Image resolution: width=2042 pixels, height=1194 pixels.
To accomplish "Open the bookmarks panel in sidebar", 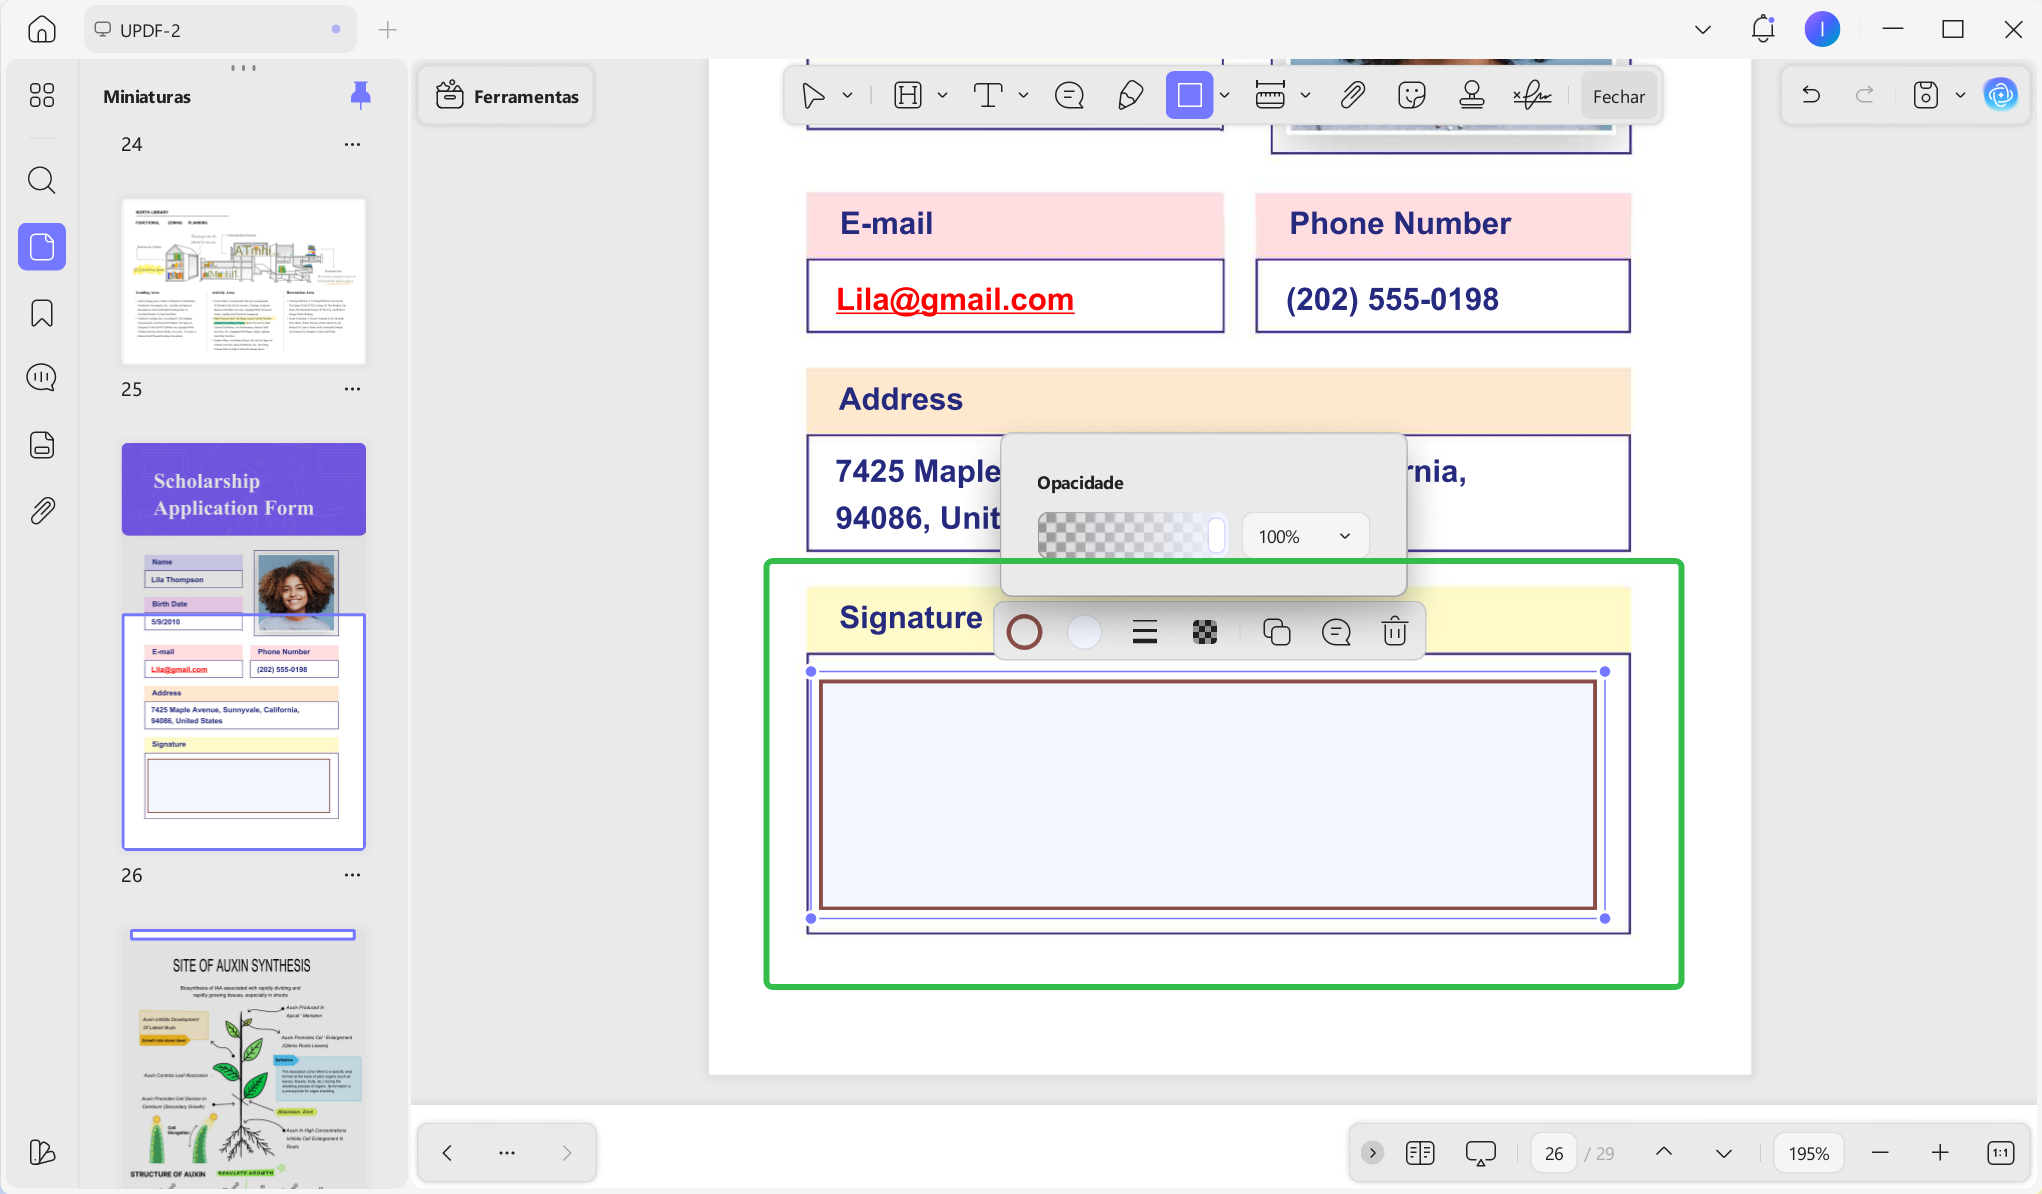I will click(42, 313).
